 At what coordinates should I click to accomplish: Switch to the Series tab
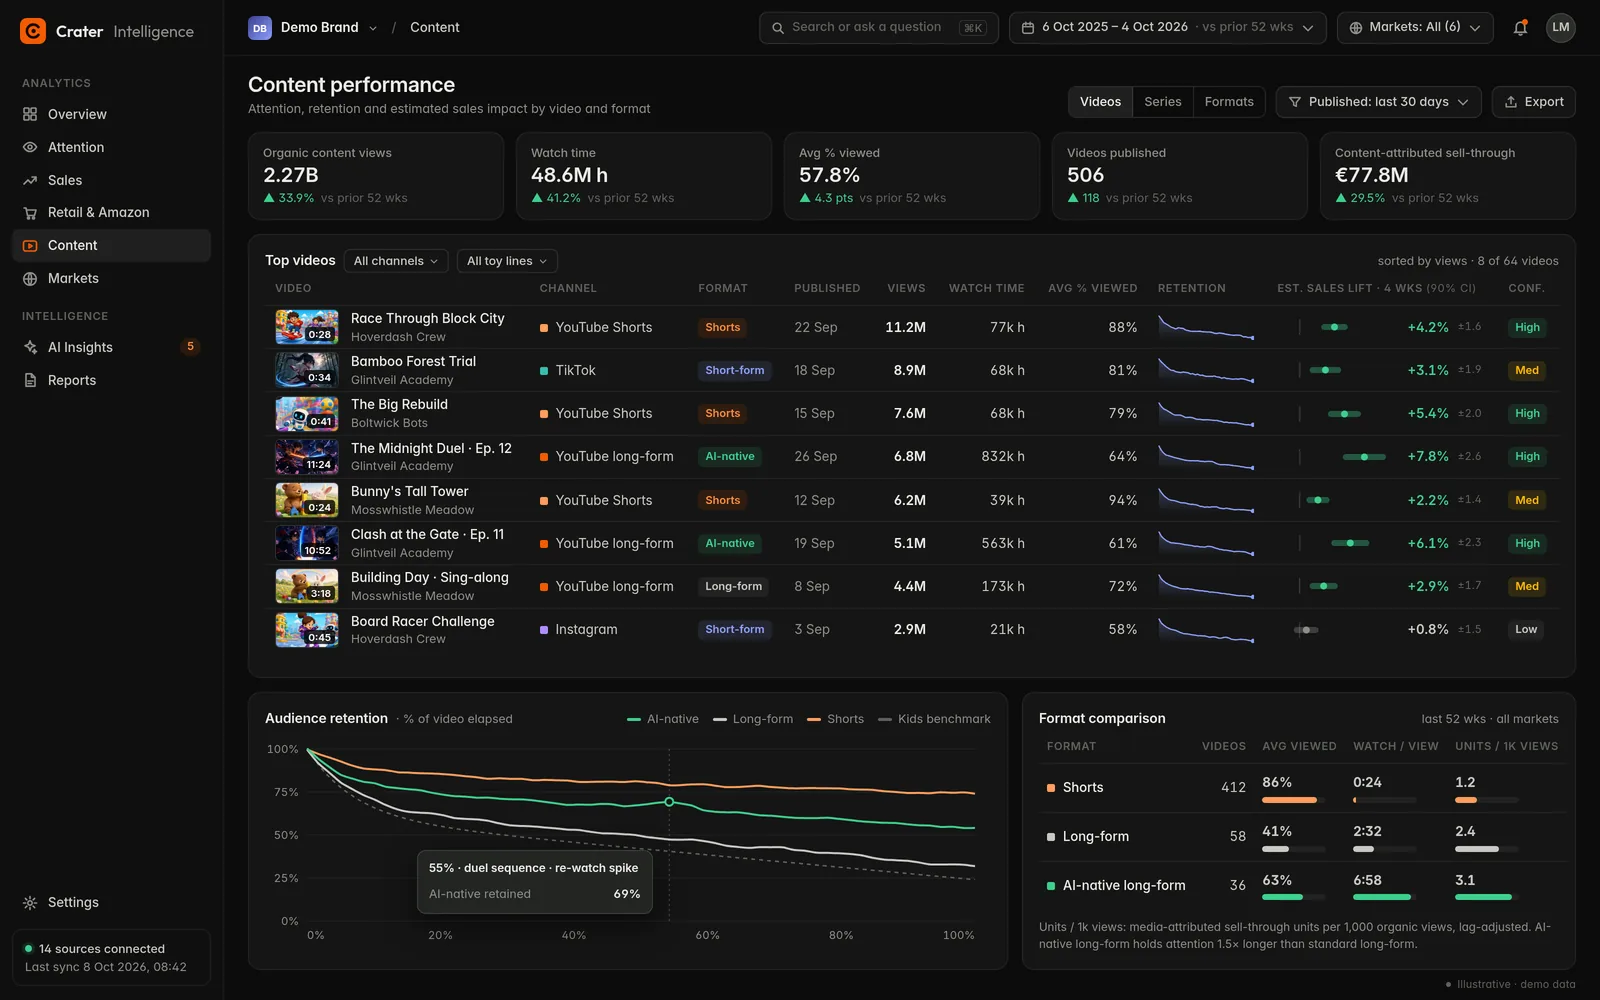point(1163,102)
